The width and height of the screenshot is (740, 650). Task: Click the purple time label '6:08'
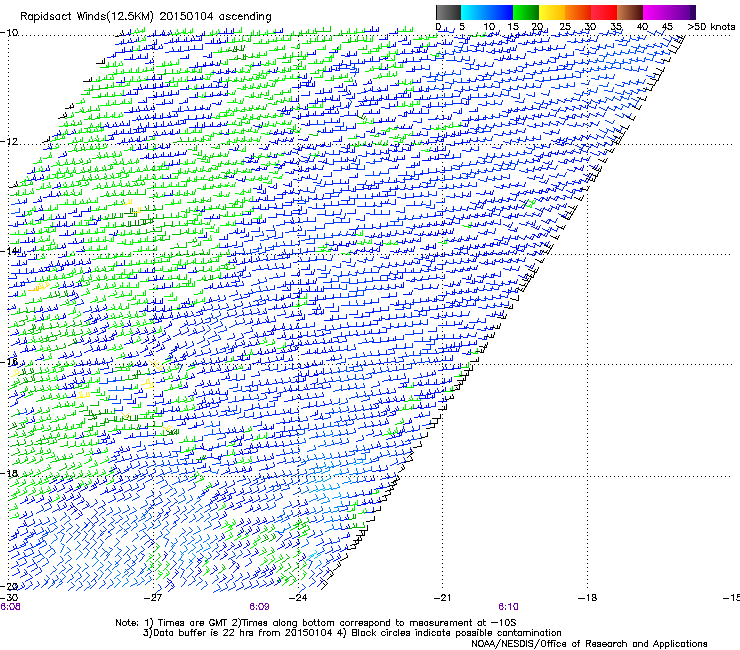(x=10, y=607)
